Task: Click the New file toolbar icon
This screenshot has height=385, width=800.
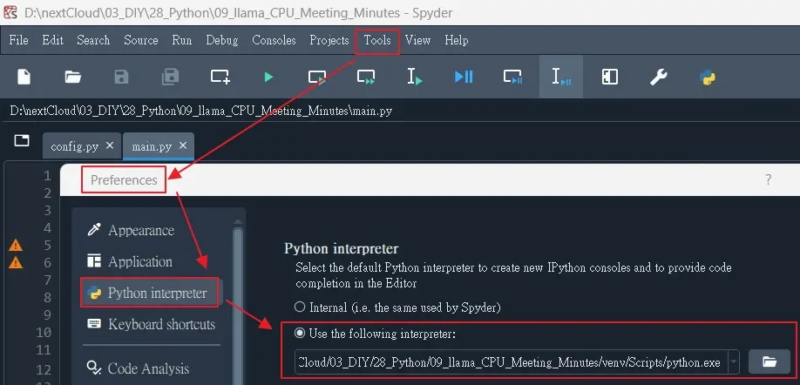Action: coord(24,77)
